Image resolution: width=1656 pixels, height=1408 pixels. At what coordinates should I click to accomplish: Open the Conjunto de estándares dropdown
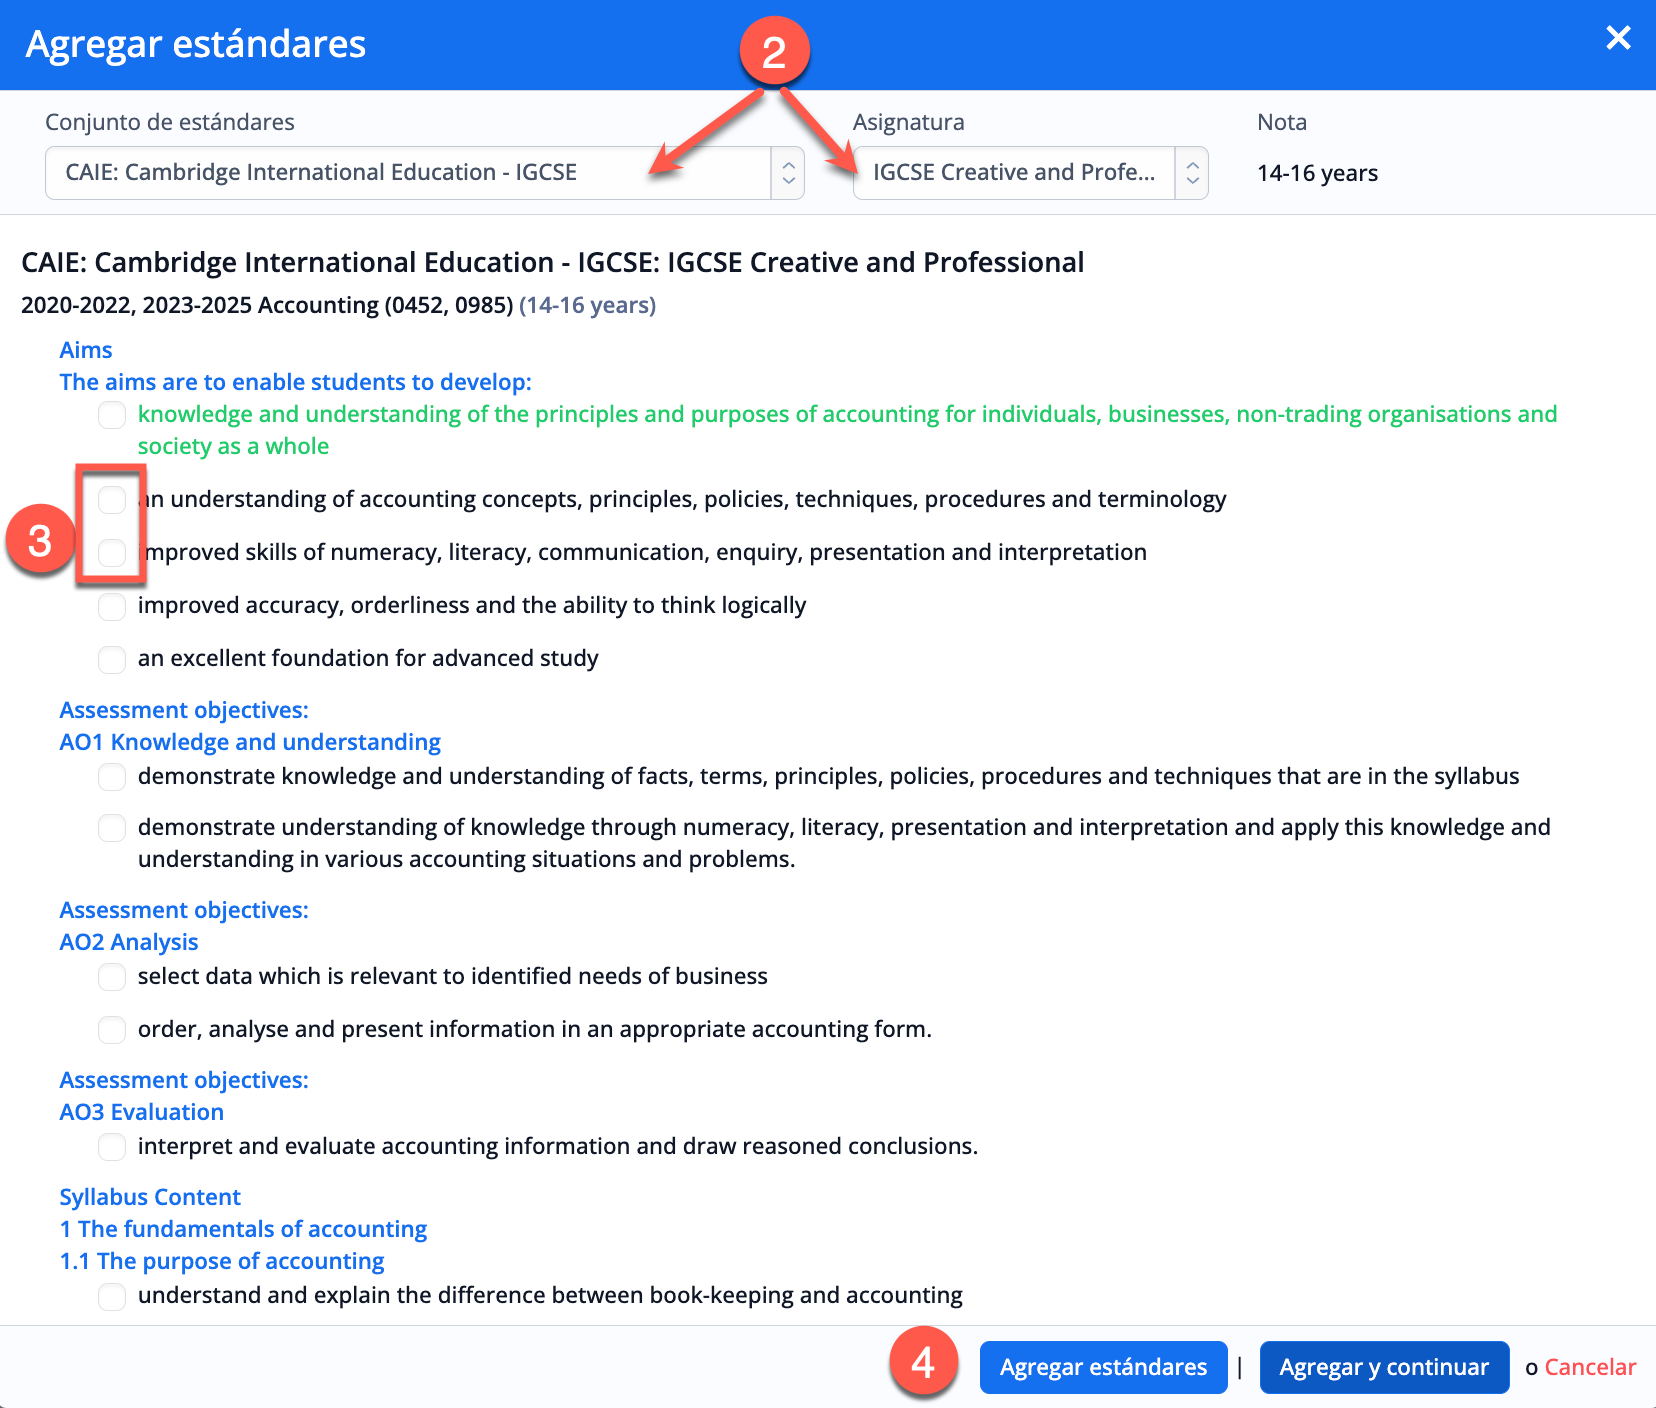[408, 173]
